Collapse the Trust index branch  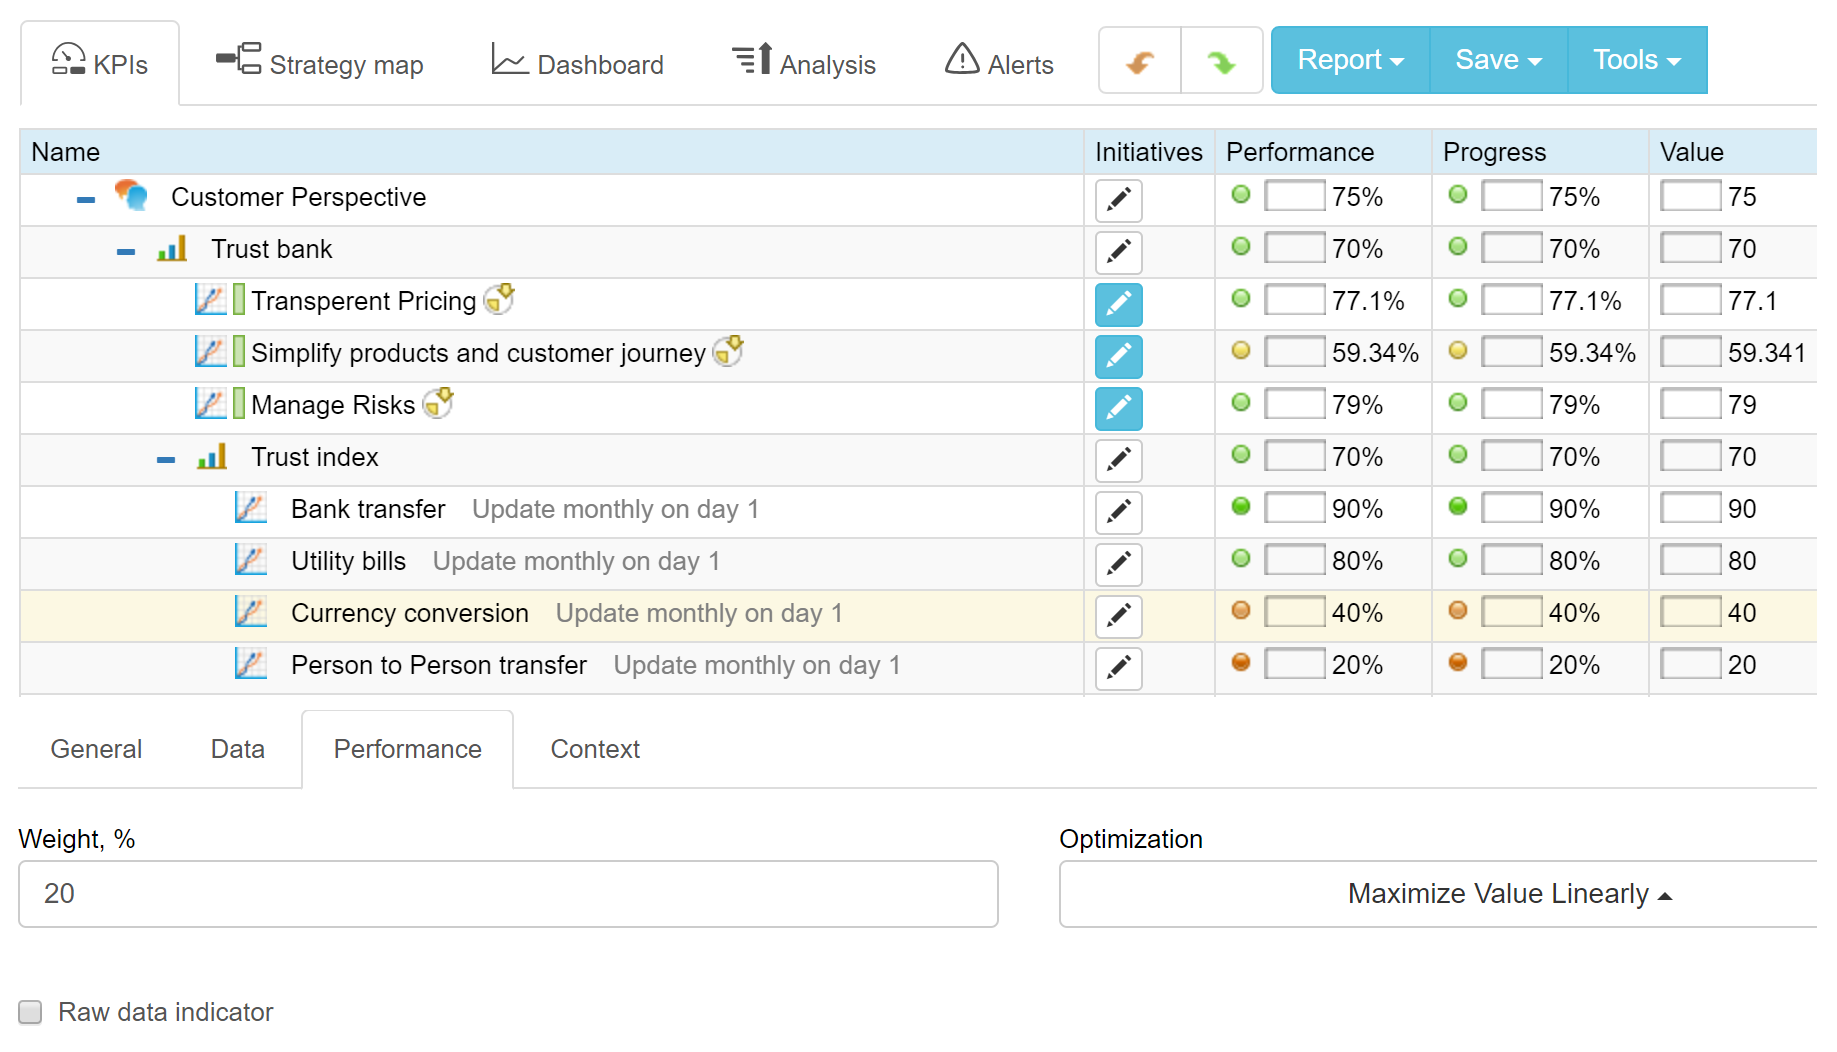tap(164, 457)
